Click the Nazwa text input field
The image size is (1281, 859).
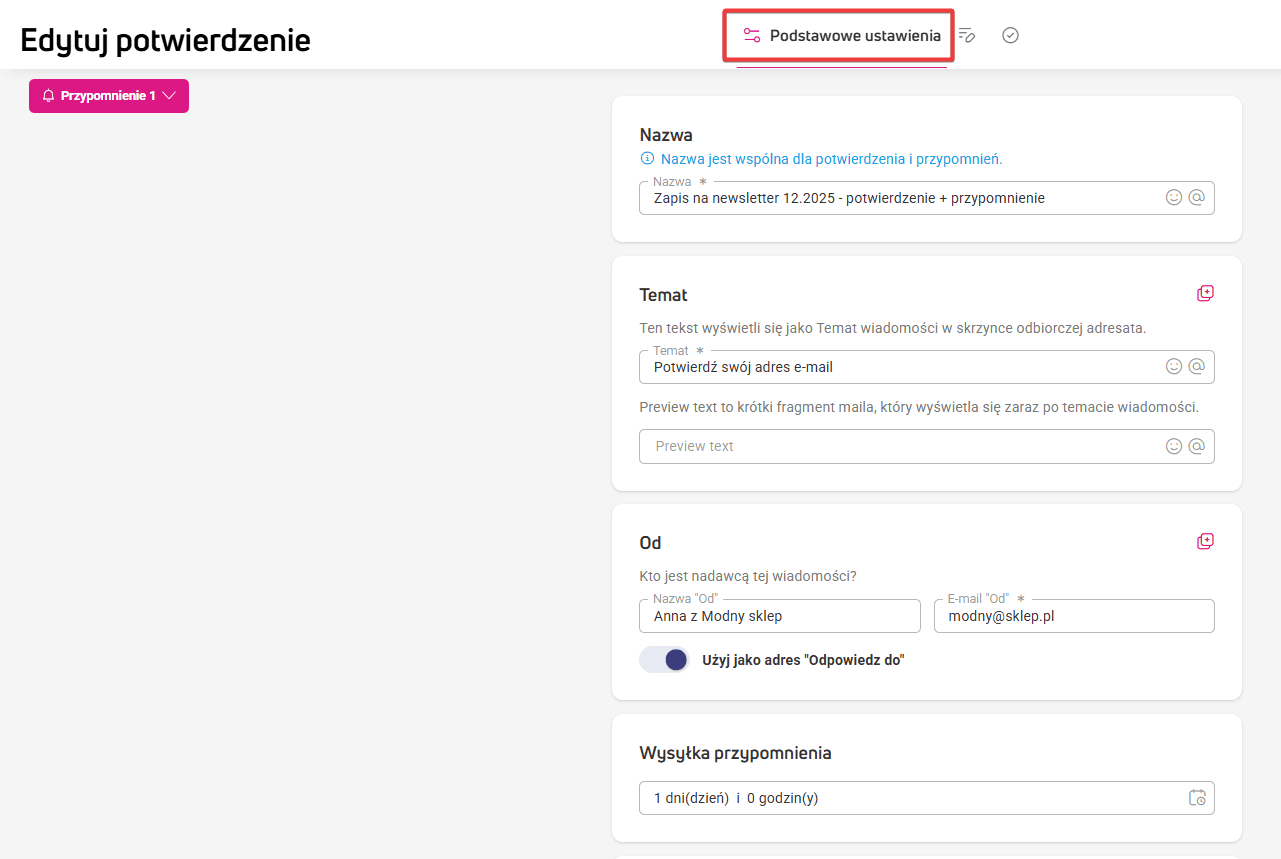tap(900, 198)
